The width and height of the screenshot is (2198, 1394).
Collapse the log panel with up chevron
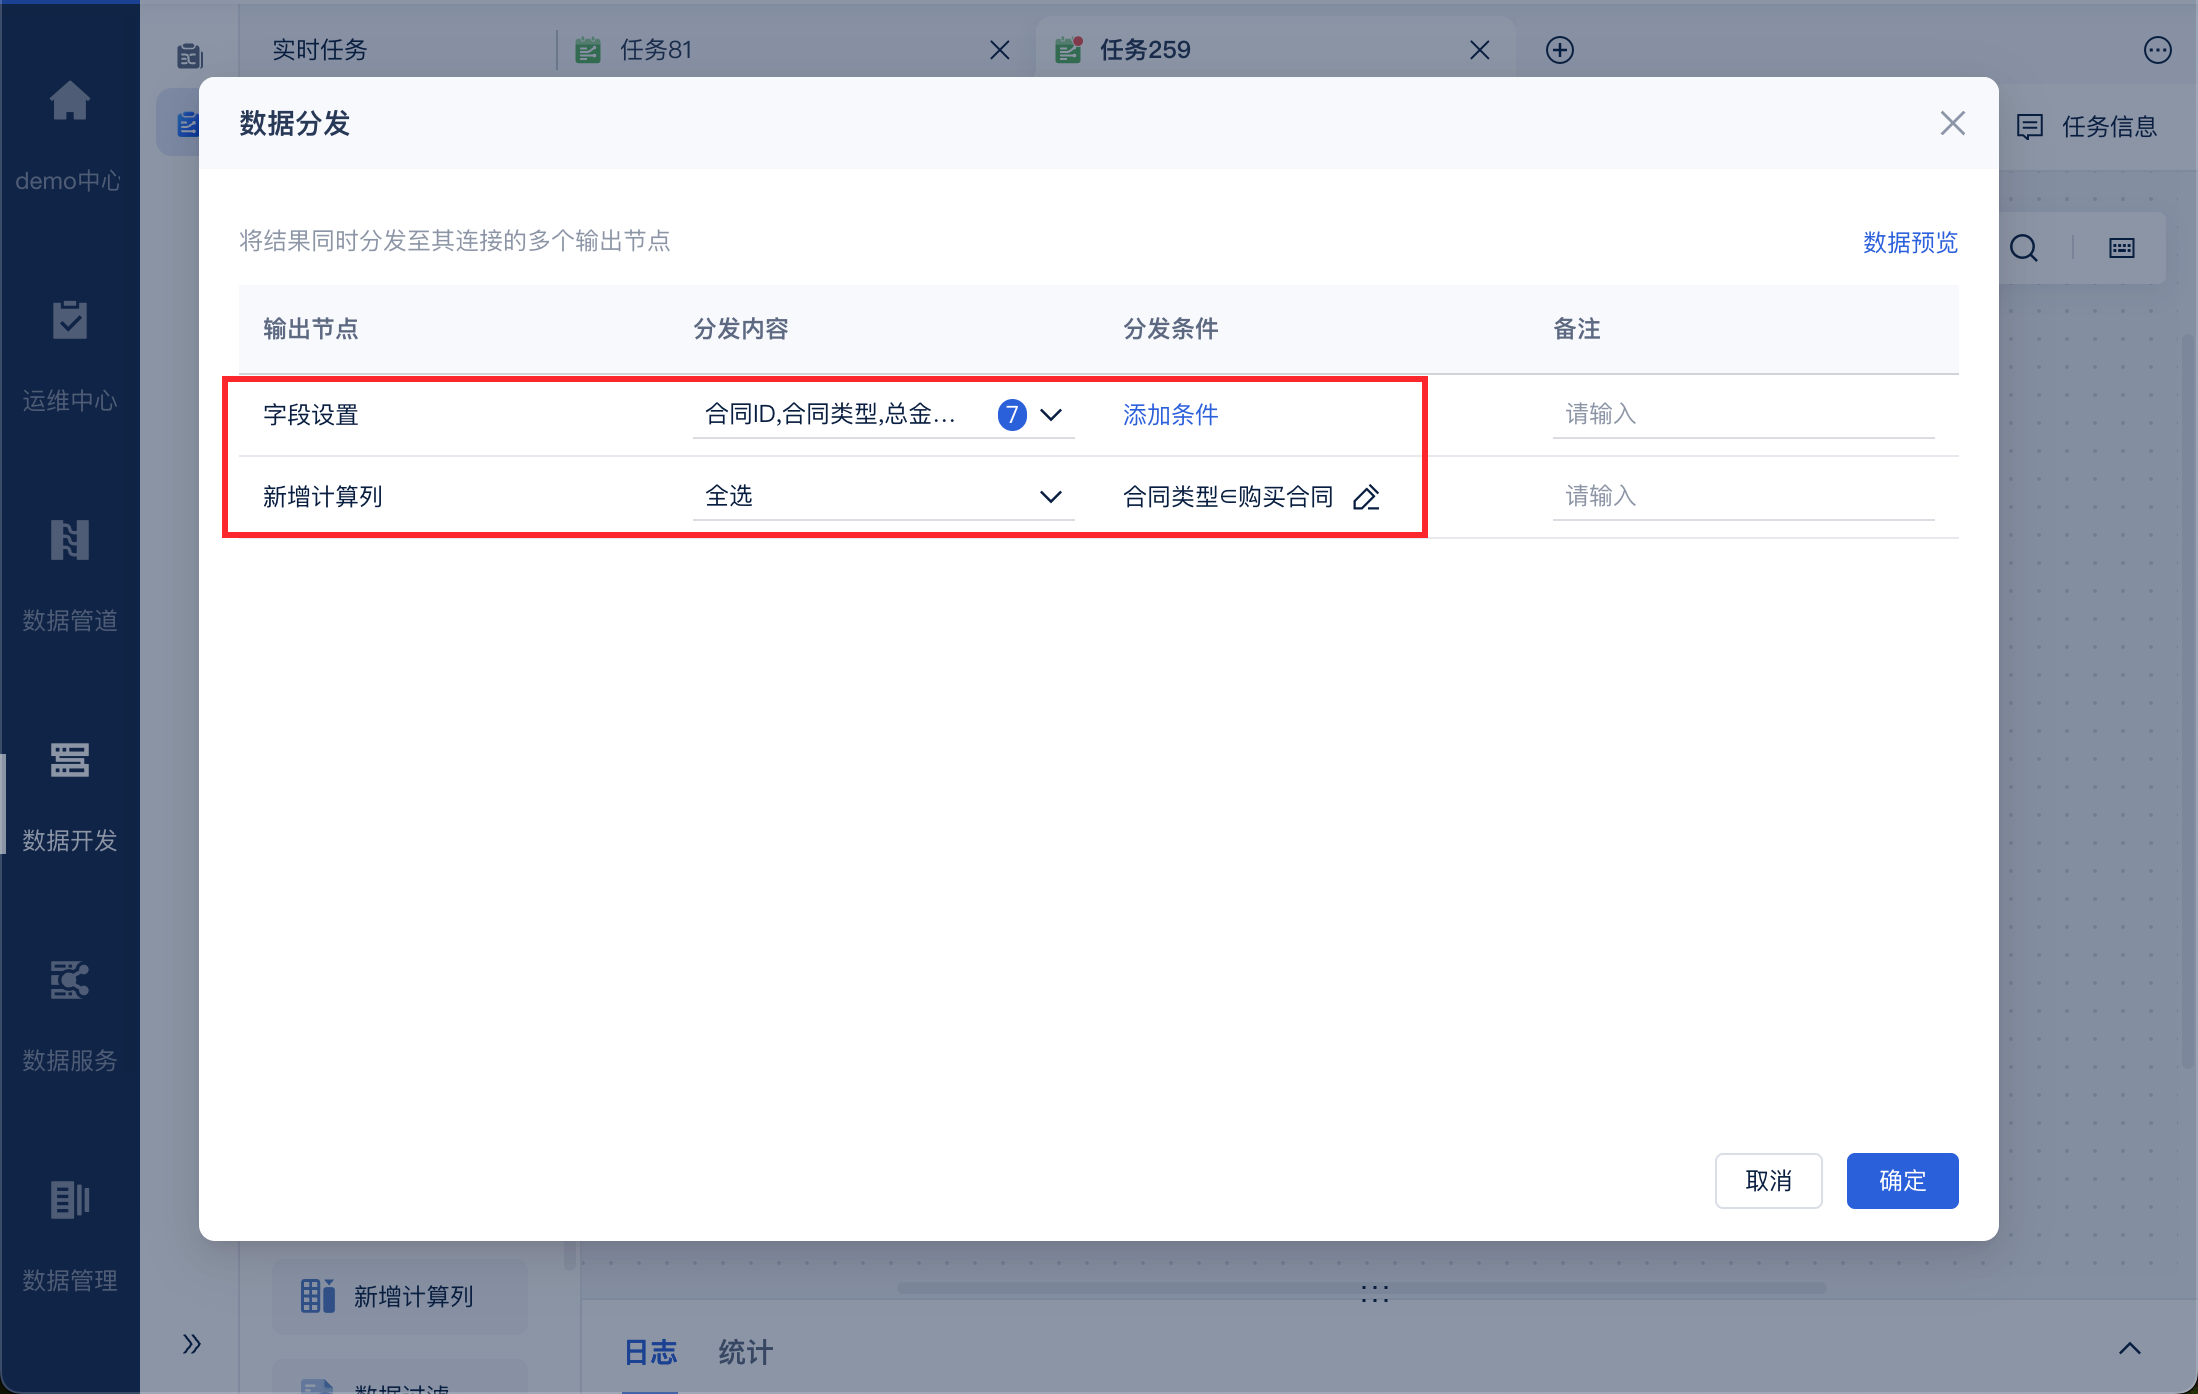pyautogui.click(x=2129, y=1349)
